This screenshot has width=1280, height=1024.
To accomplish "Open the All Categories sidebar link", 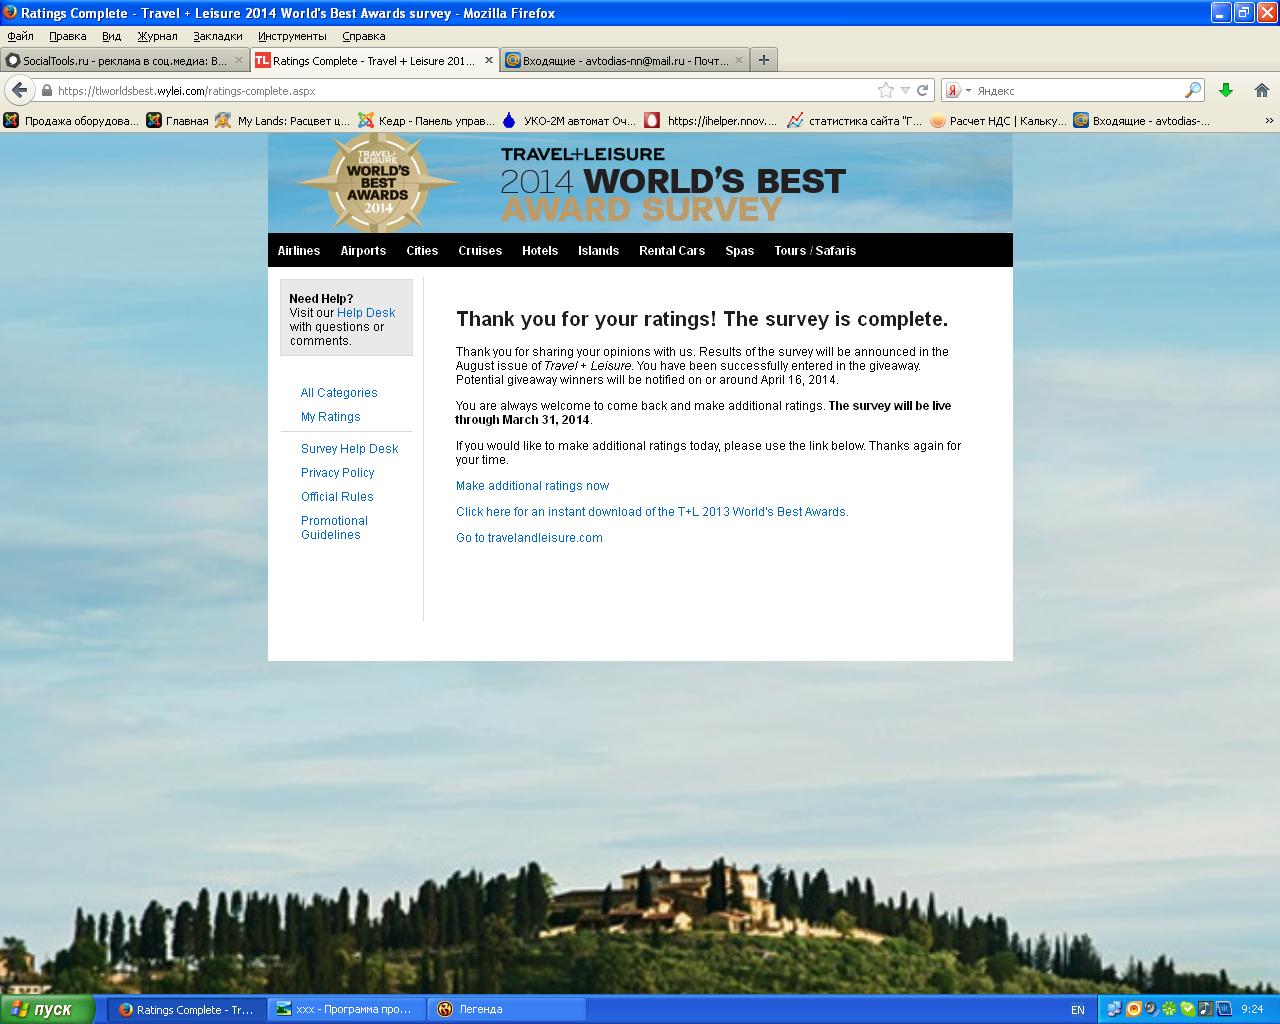I will coord(339,393).
